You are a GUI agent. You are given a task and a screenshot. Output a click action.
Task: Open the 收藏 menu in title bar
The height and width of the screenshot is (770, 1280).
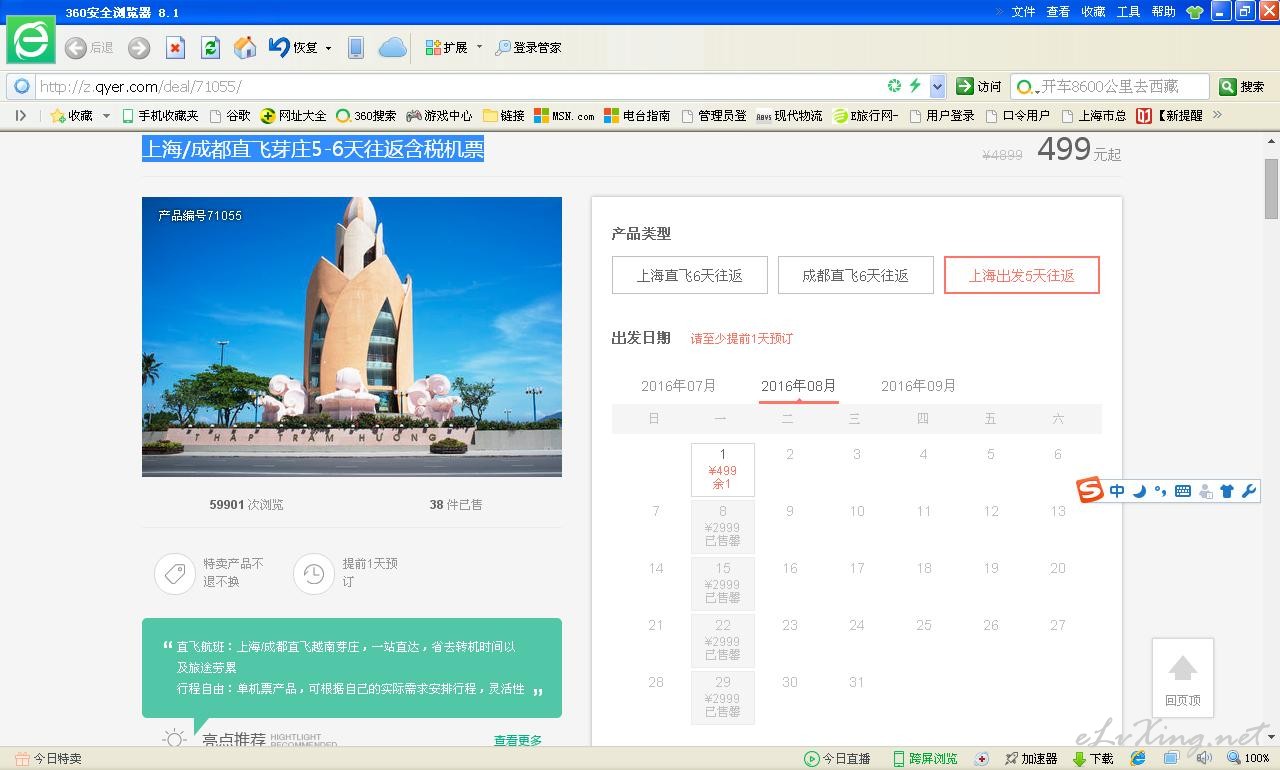click(x=1093, y=12)
